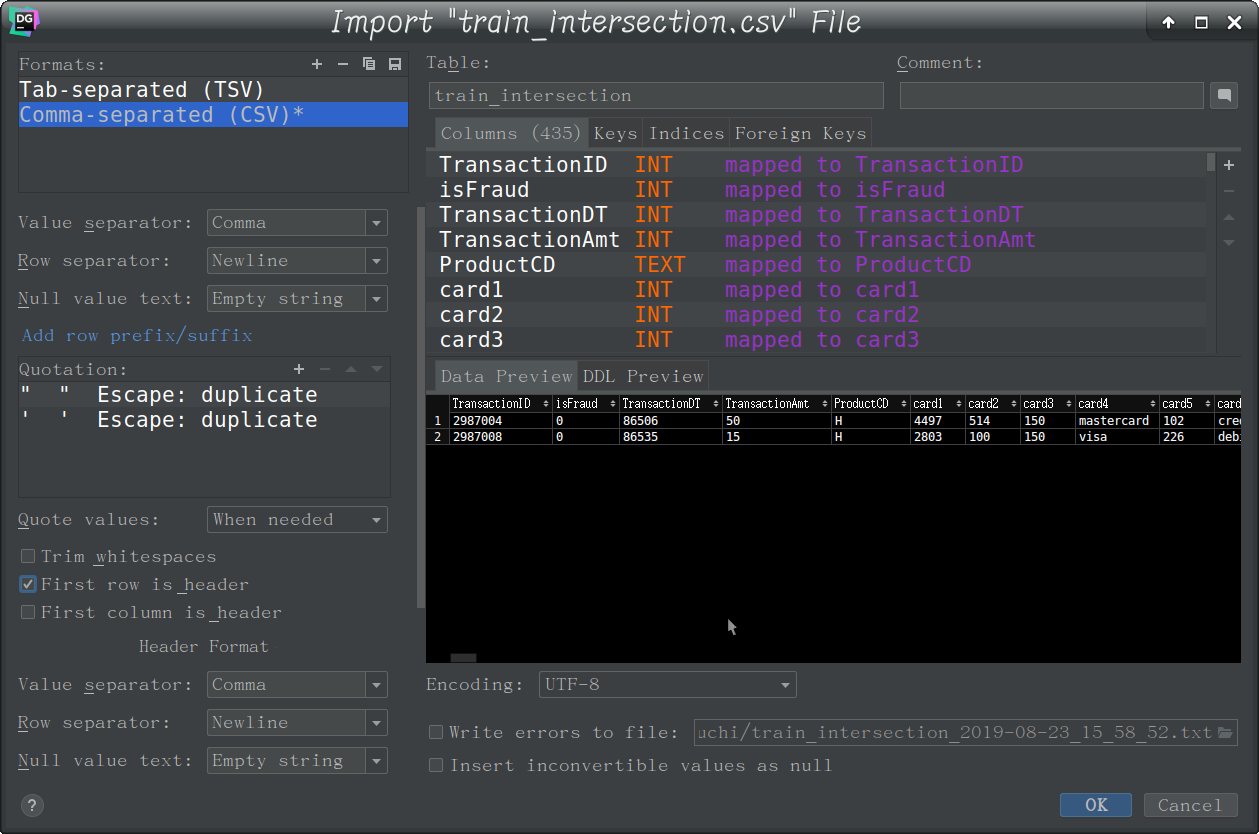
Task: Open the Encoding UTF-8 dropdown
Action: (668, 685)
